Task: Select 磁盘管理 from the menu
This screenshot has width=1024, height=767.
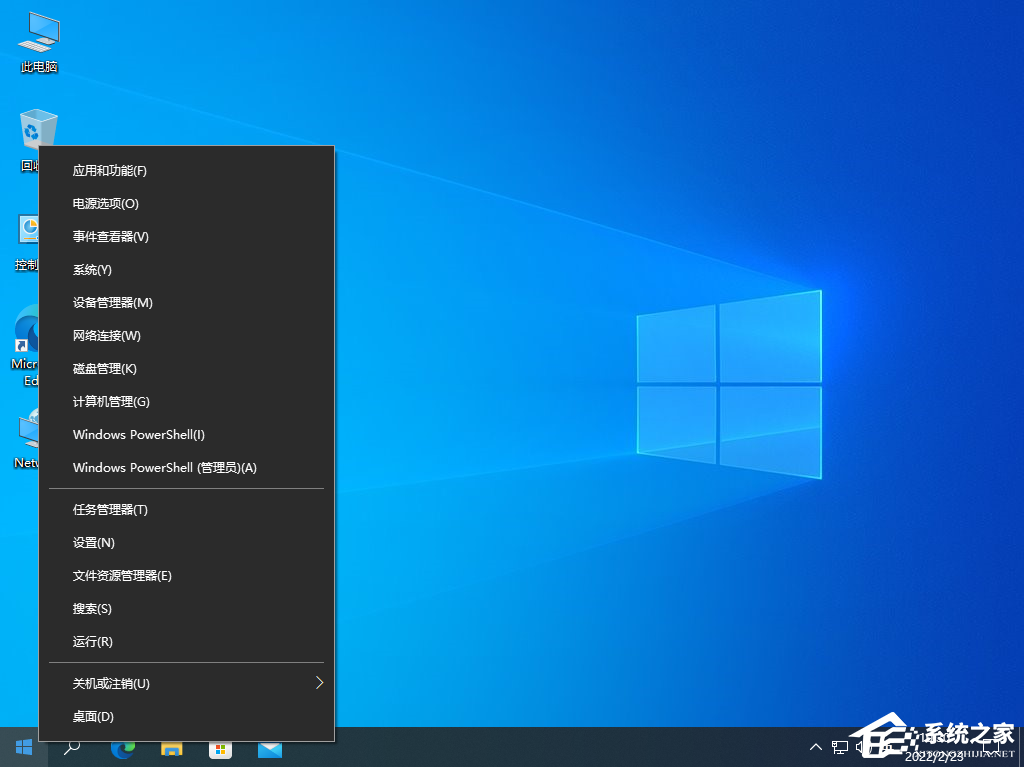Action: [107, 368]
